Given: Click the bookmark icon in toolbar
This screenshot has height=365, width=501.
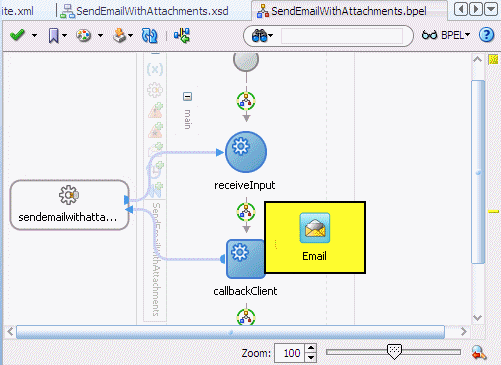Looking at the screenshot, I should click(x=53, y=35).
